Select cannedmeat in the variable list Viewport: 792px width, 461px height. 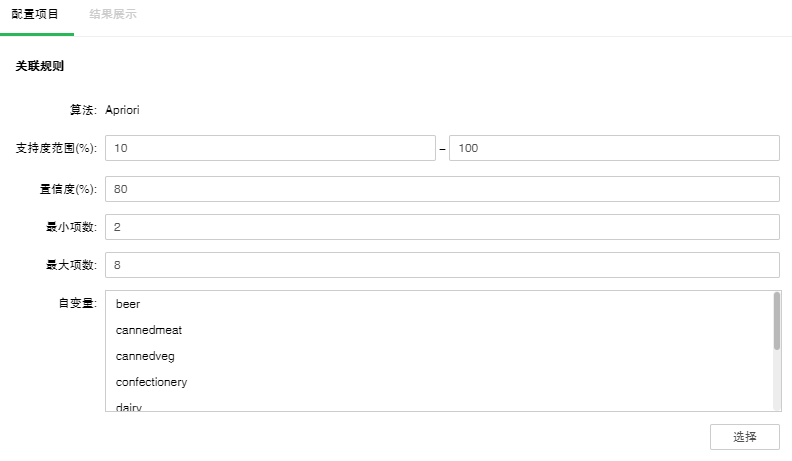coord(149,330)
